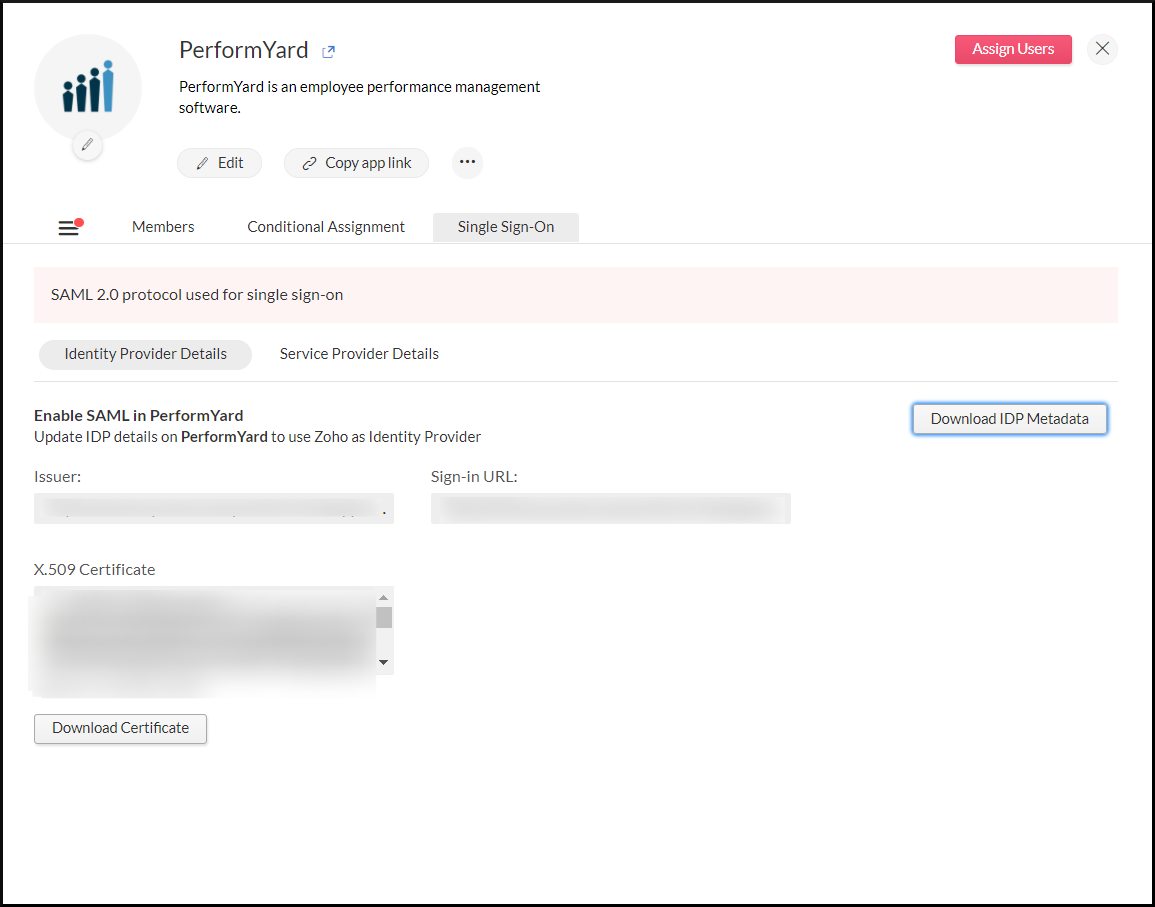View Identity Provider Details

click(x=144, y=354)
